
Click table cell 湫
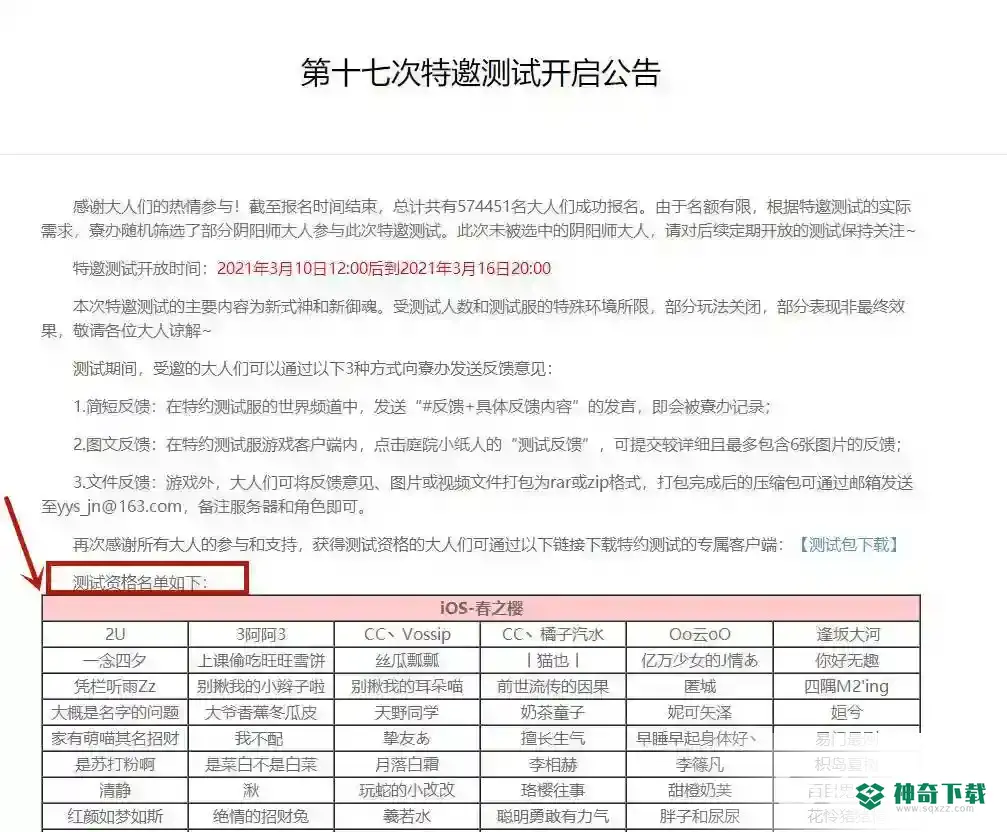[261, 790]
